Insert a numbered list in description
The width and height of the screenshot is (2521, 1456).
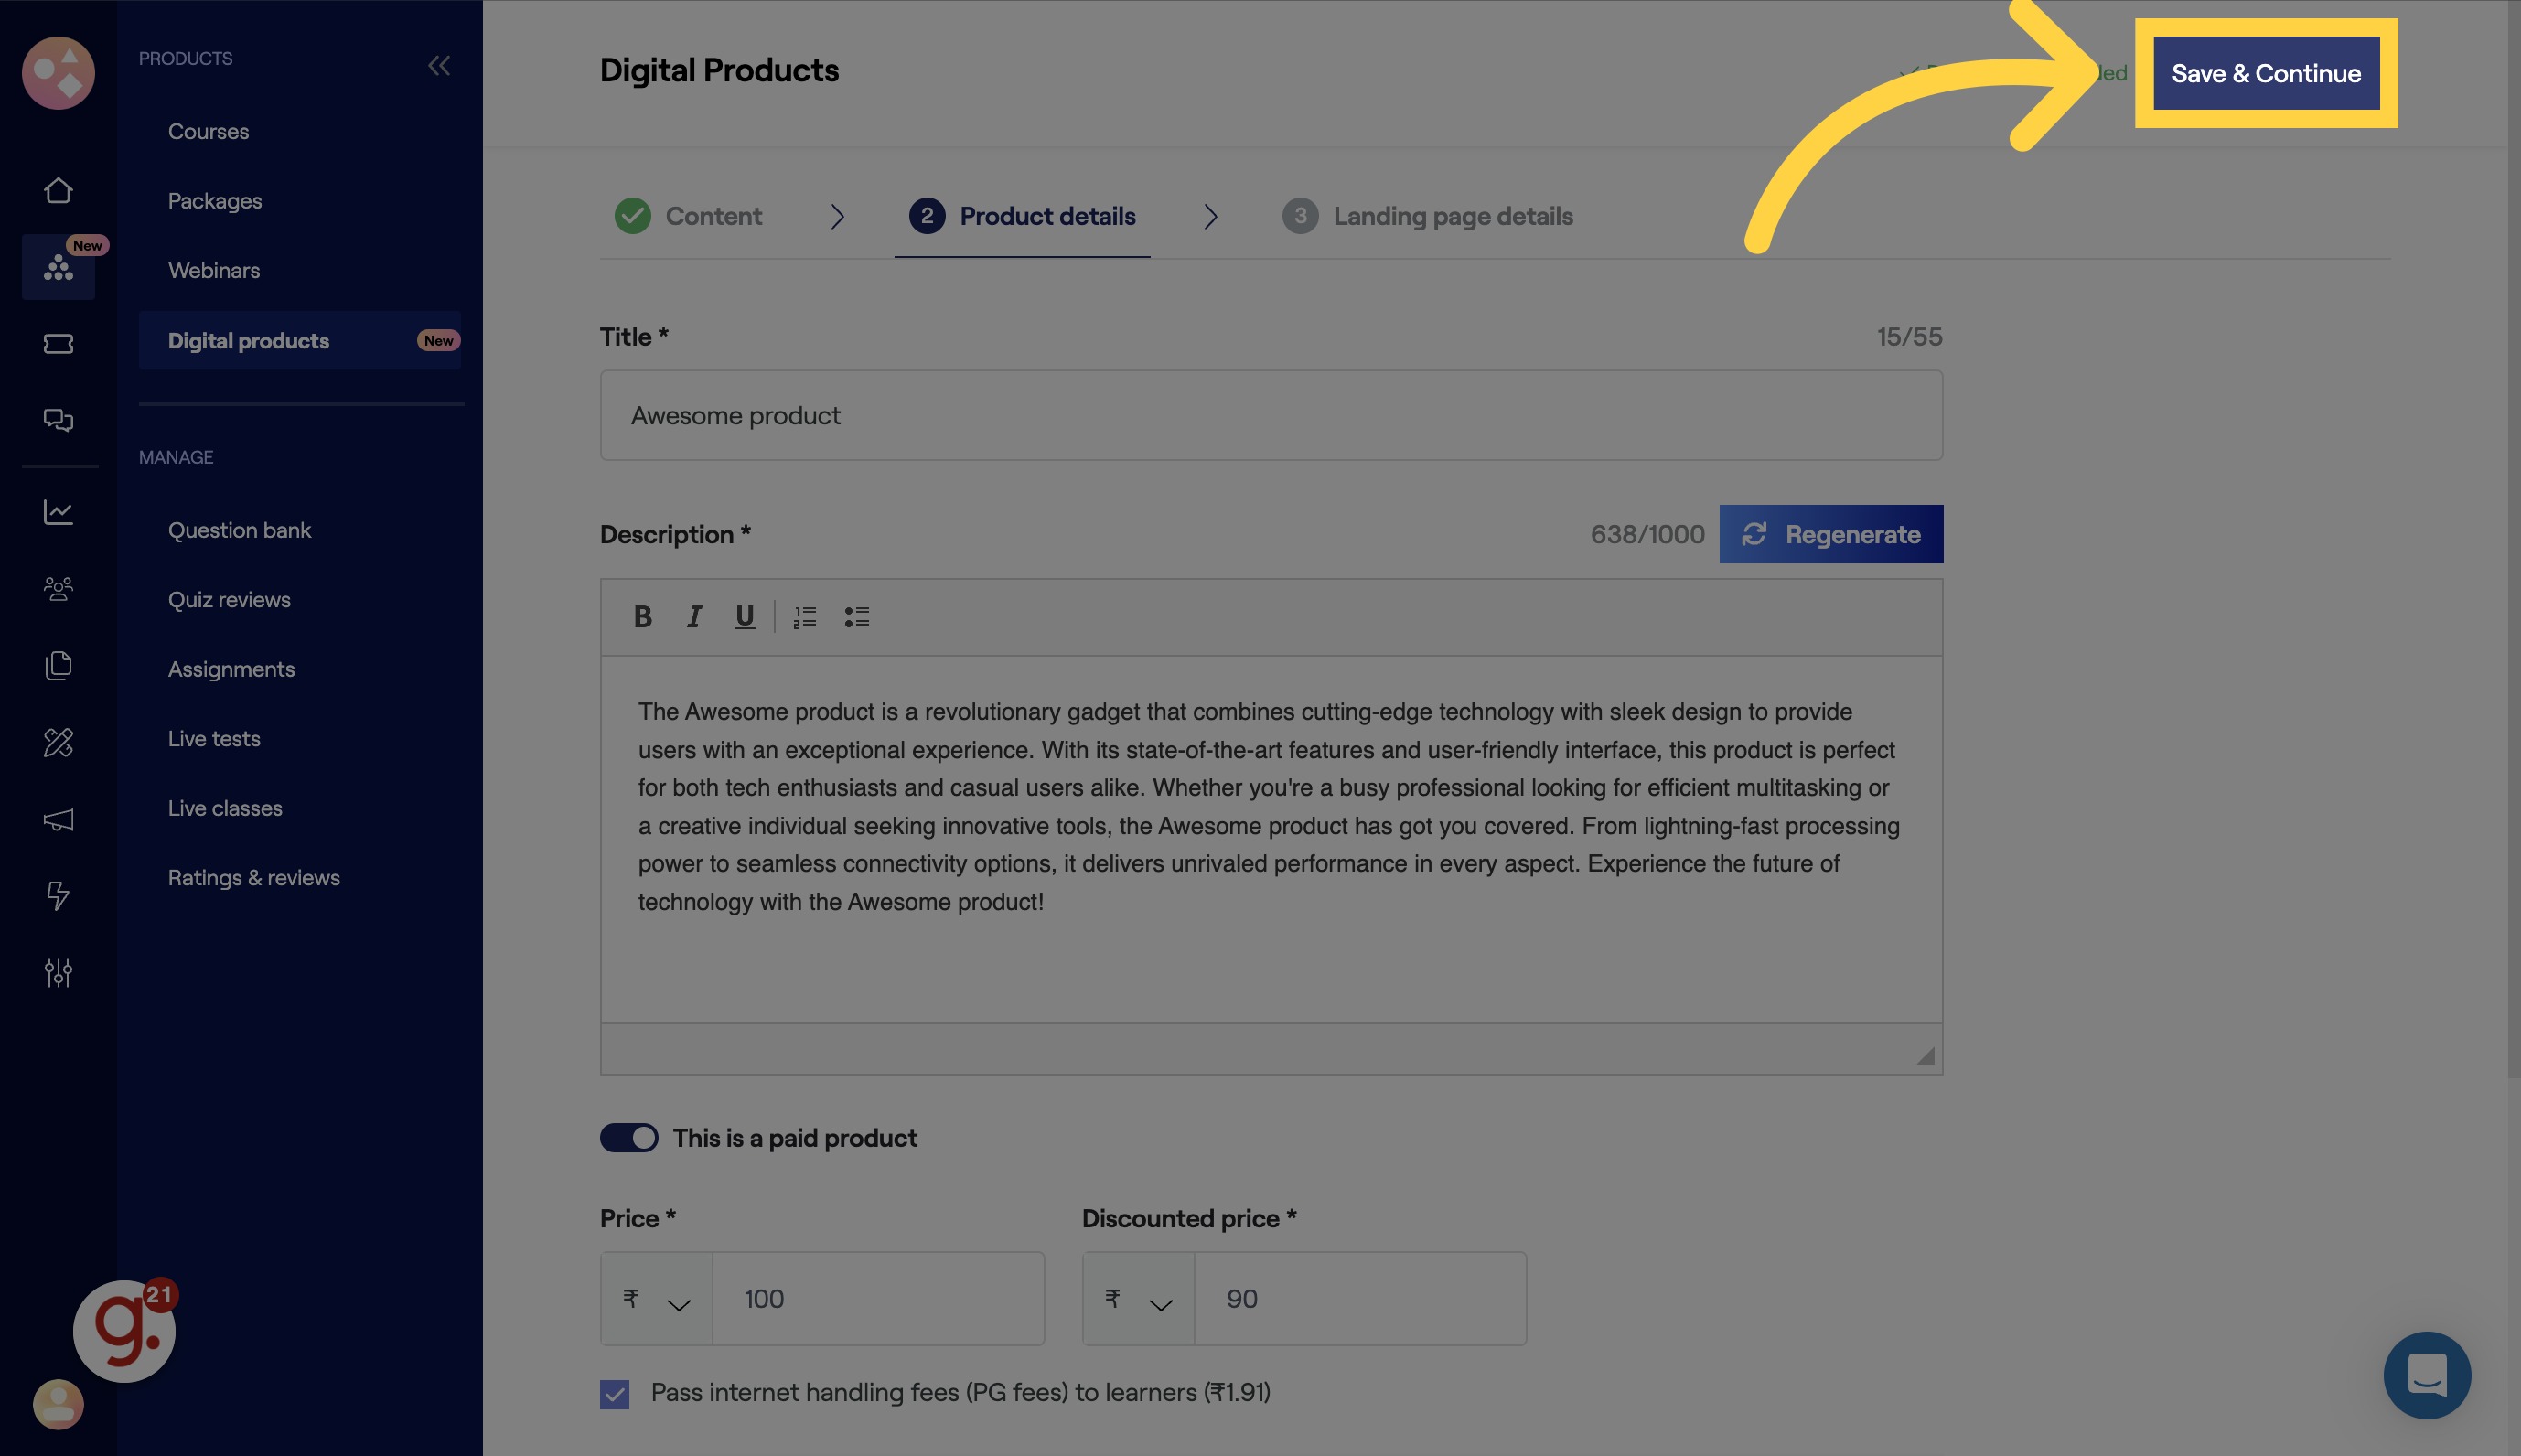(x=805, y=617)
